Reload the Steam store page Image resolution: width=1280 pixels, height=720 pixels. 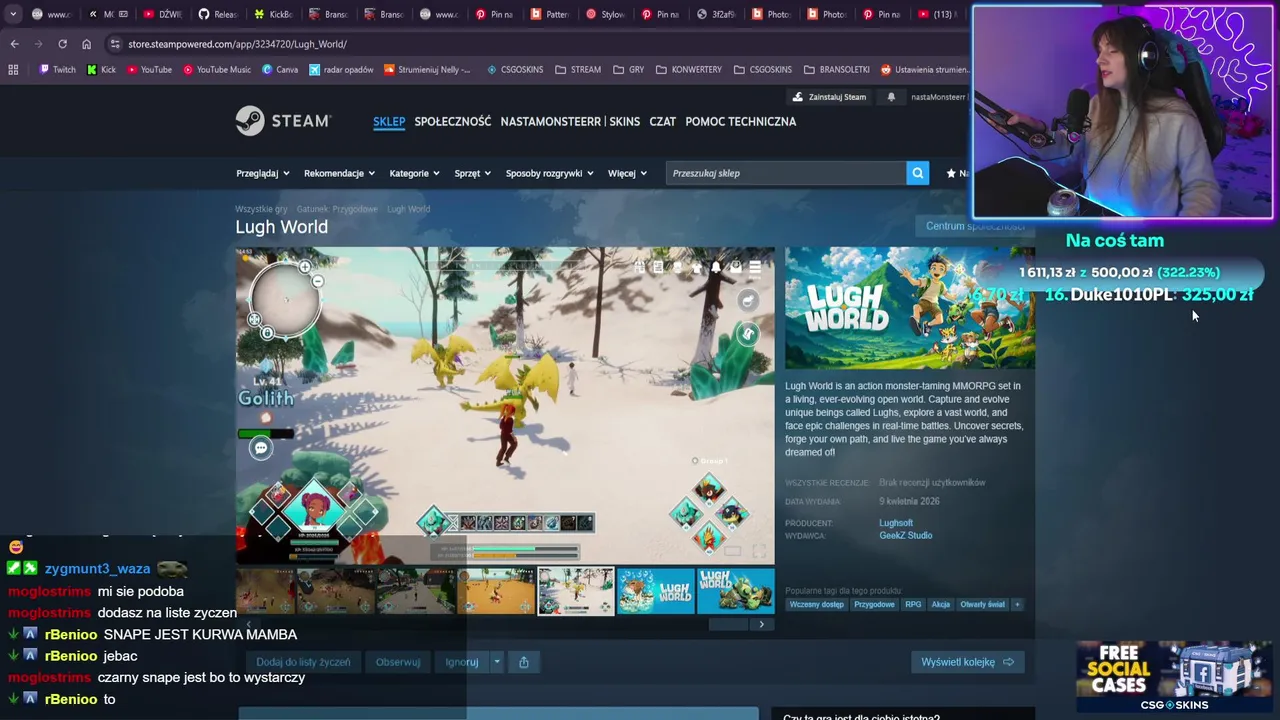pos(62,44)
